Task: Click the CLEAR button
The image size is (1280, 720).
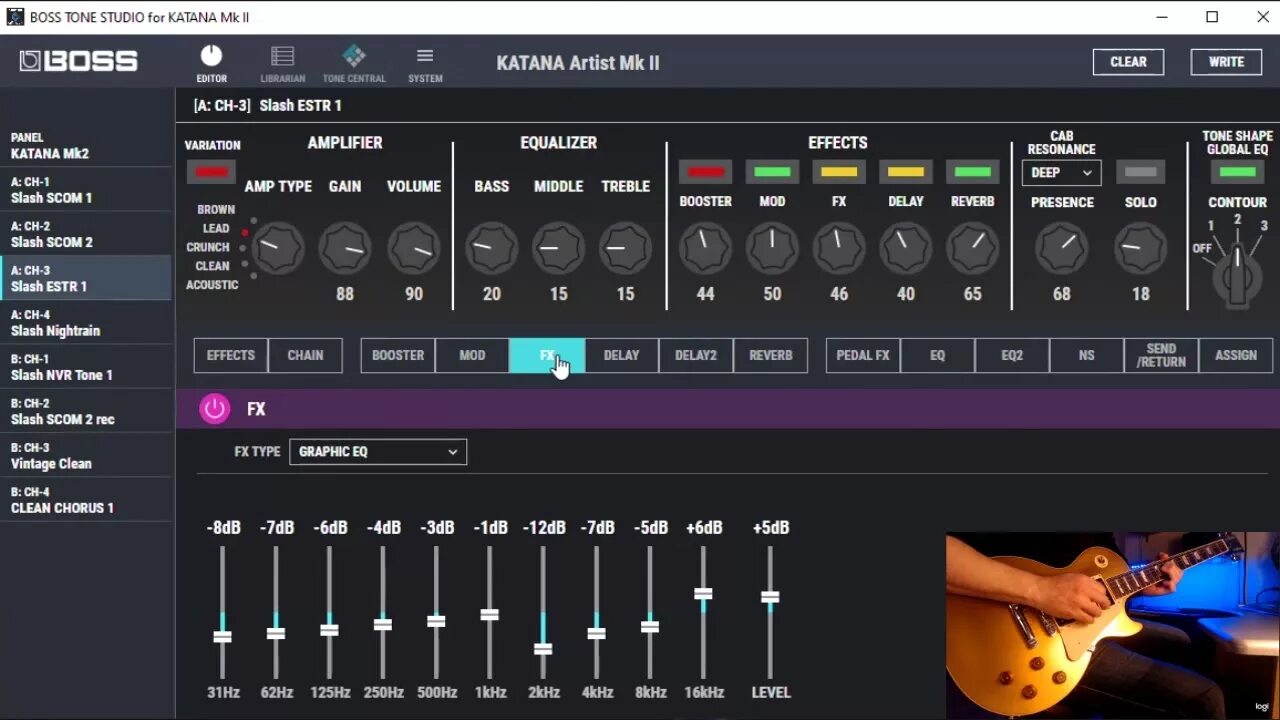Action: [x=1128, y=61]
